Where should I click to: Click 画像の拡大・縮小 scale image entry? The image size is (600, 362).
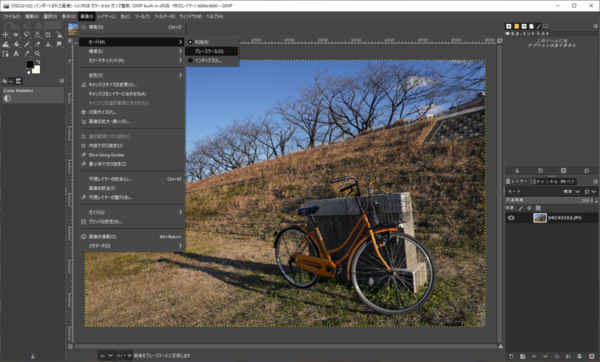click(x=132, y=121)
